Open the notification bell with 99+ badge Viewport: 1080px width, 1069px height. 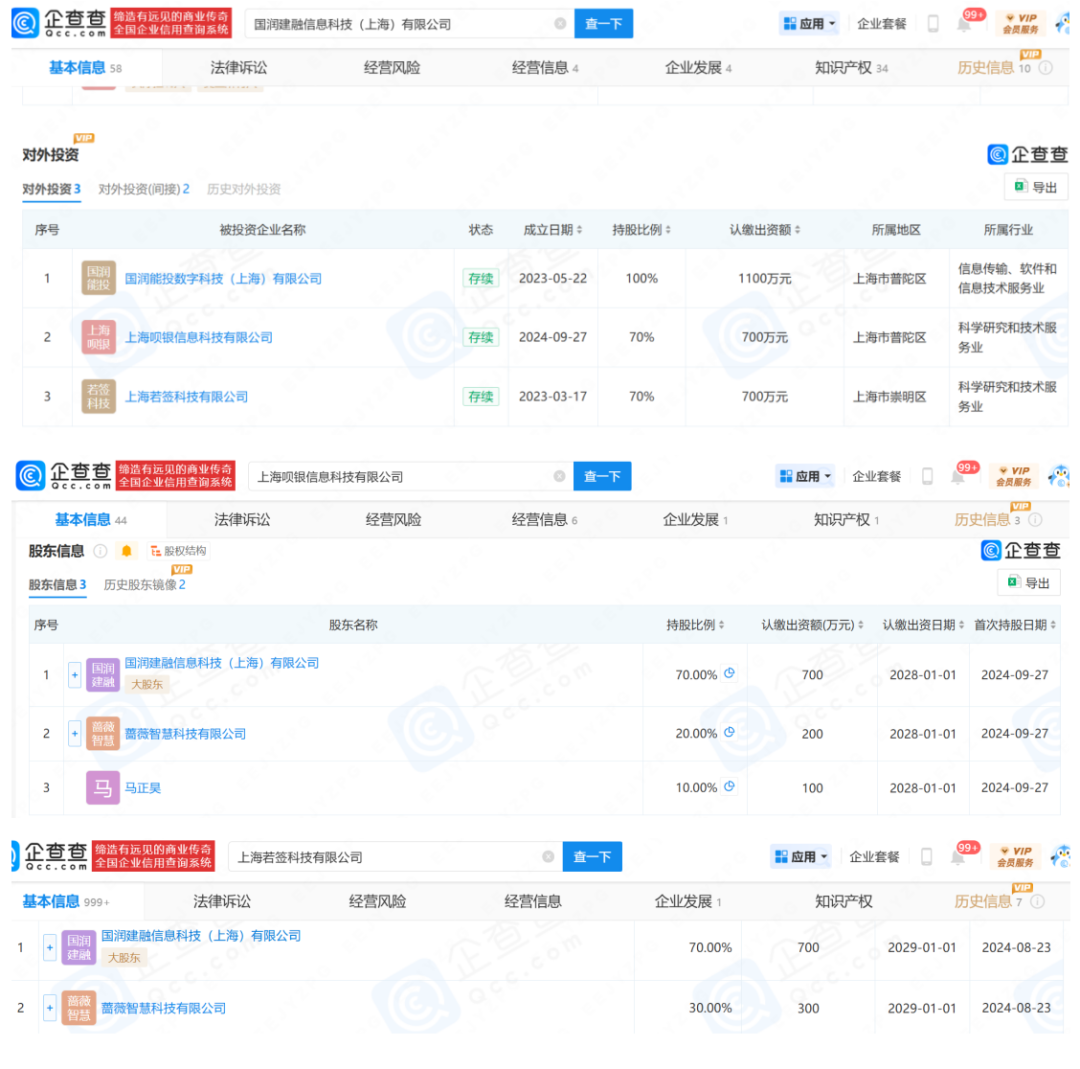point(964,23)
